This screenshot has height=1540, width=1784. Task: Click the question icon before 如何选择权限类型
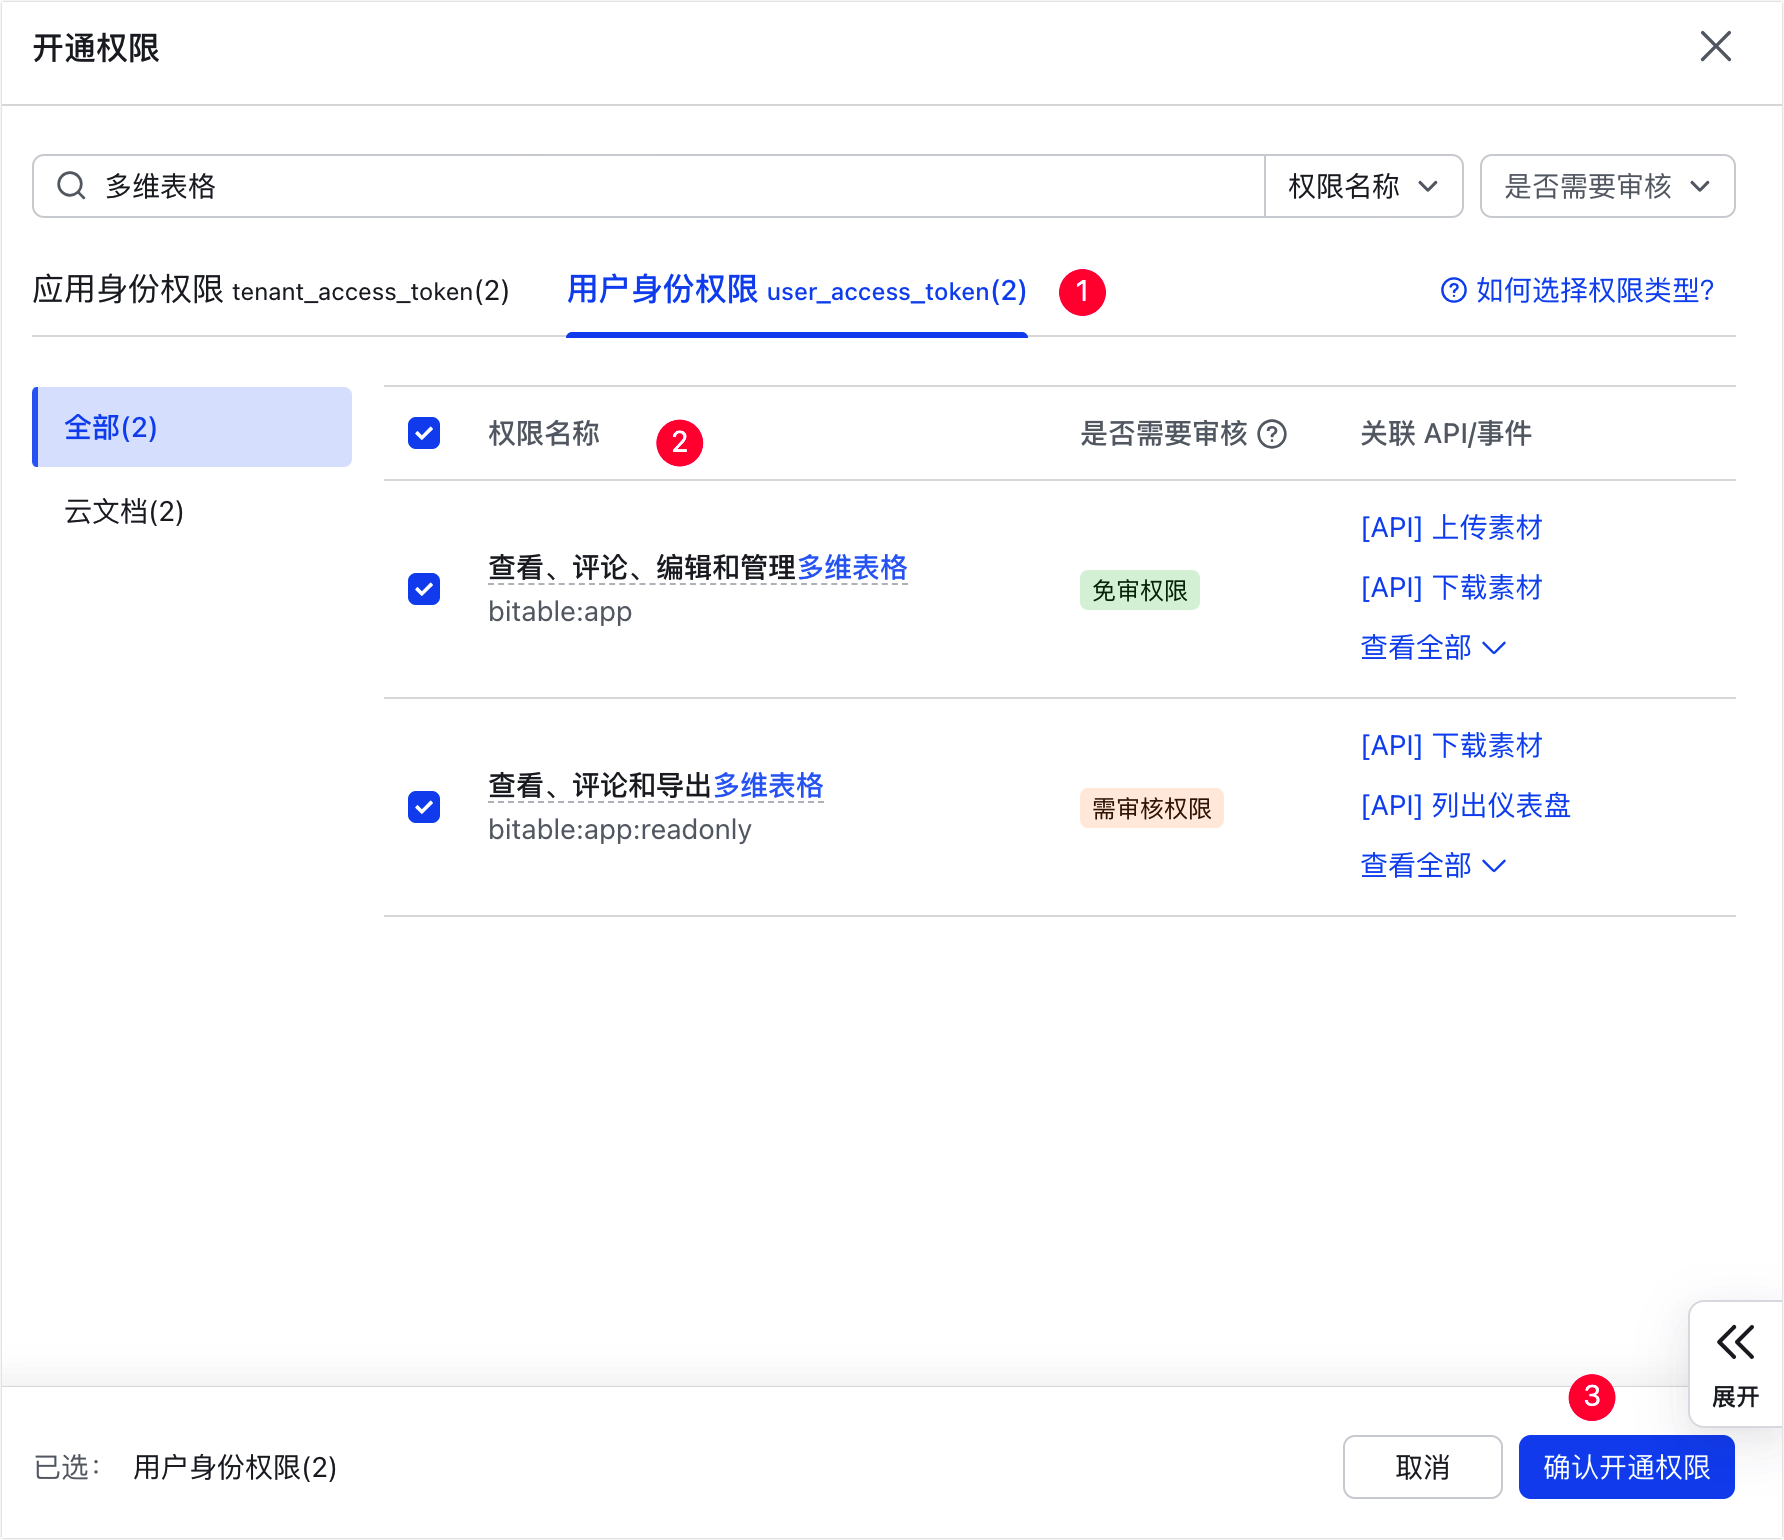(x=1452, y=291)
